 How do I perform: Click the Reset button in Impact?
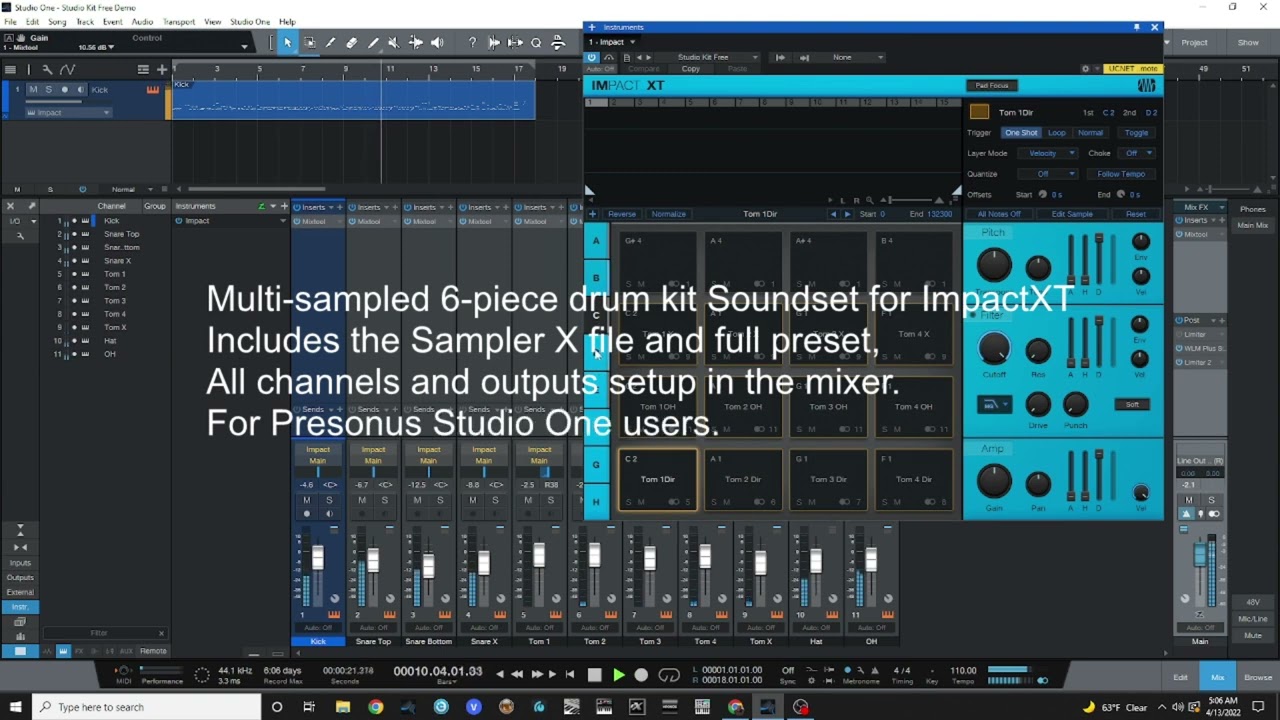coord(1136,214)
